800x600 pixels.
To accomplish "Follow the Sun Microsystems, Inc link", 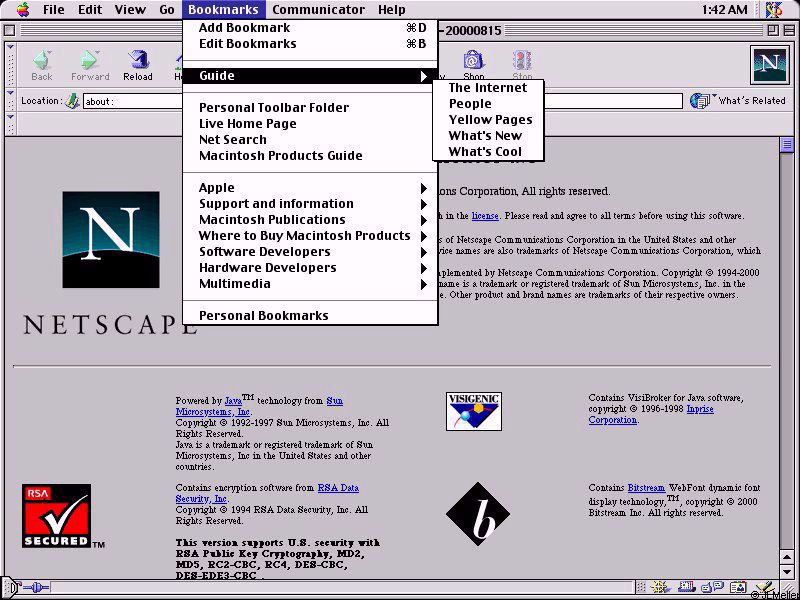I will (213, 412).
